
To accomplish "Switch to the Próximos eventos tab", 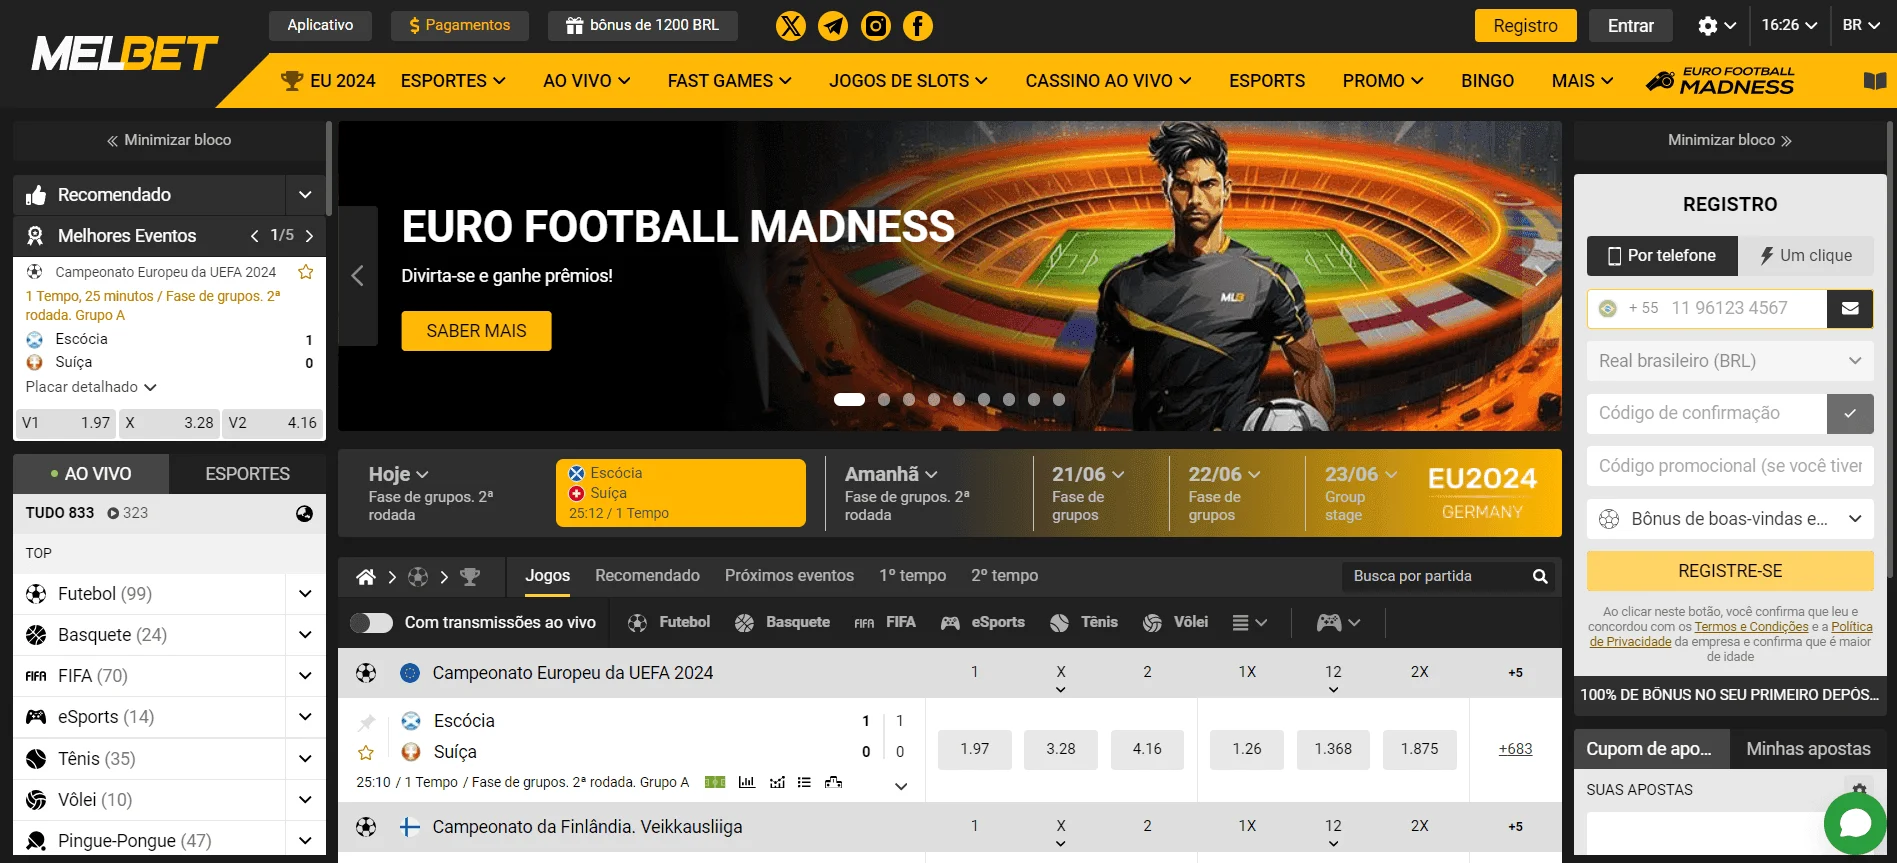I will [x=789, y=576].
